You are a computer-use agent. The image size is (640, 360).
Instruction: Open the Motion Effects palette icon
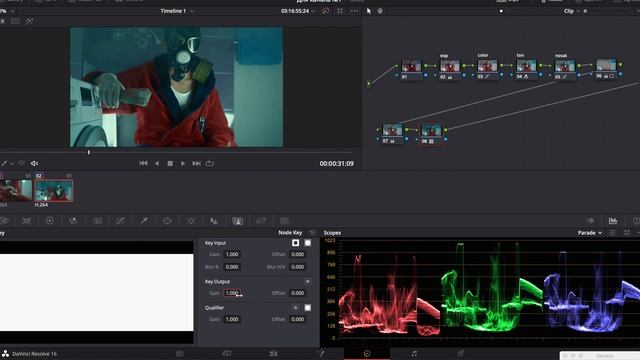[97, 221]
